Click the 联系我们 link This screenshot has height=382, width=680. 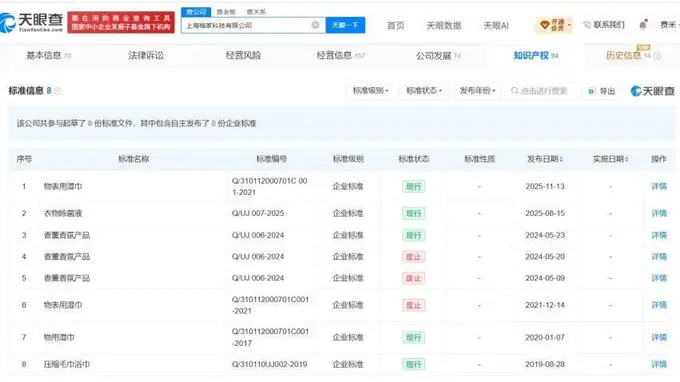(609, 25)
